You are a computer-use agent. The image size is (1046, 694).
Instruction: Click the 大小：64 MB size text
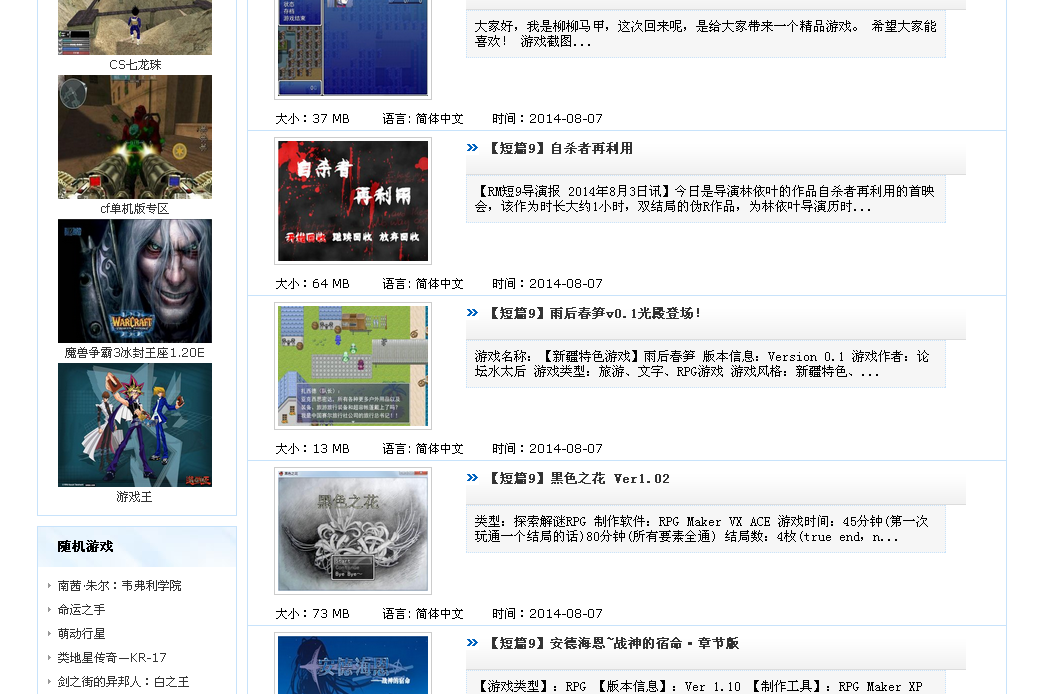click(312, 284)
